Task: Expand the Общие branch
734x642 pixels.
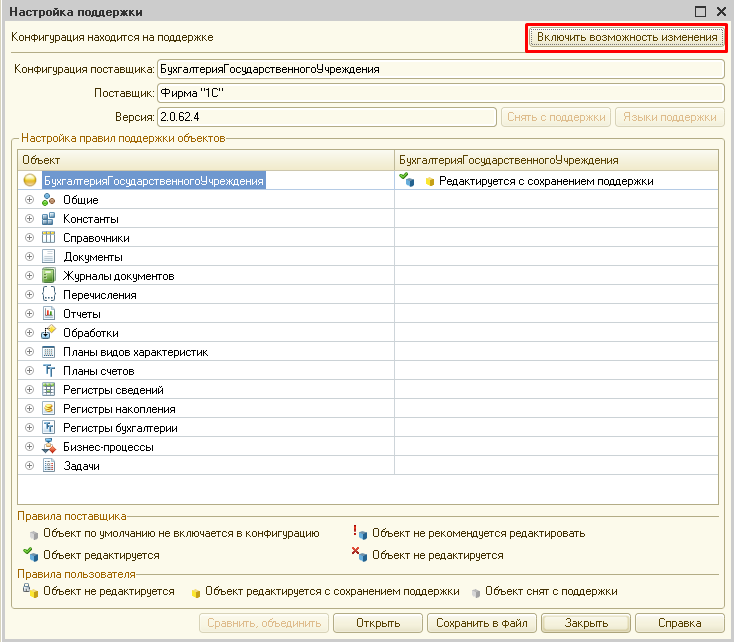Action: [29, 200]
